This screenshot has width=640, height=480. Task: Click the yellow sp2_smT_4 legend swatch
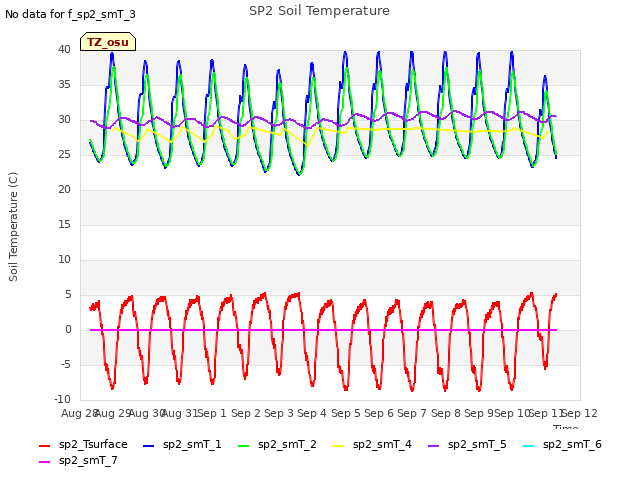[x=339, y=446]
